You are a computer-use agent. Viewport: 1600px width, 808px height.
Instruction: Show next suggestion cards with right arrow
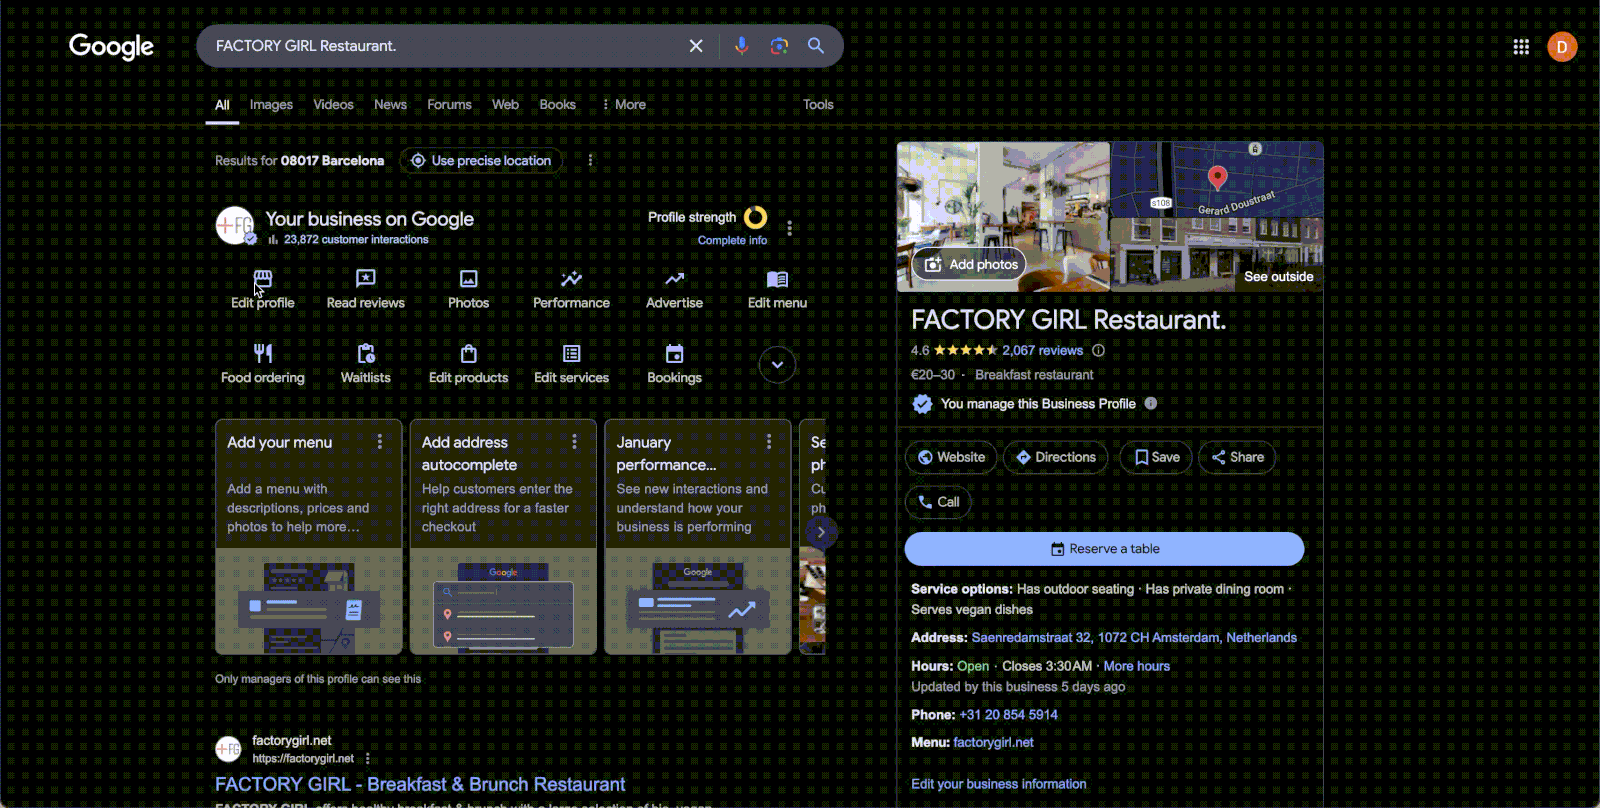821,532
